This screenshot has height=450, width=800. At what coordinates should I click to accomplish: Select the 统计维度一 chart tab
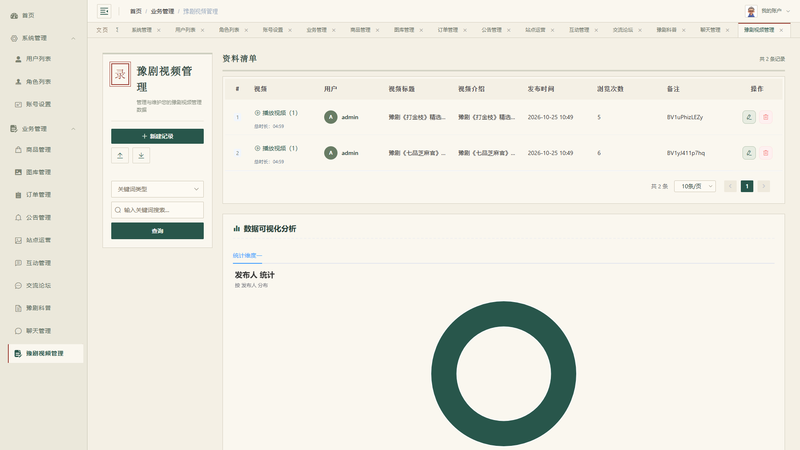(x=247, y=256)
